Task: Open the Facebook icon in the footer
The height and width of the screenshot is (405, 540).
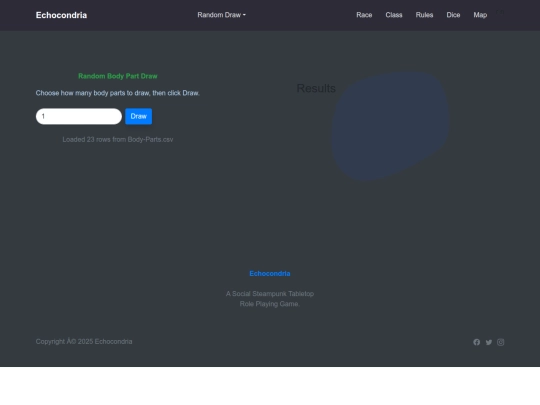Action: 476,342
